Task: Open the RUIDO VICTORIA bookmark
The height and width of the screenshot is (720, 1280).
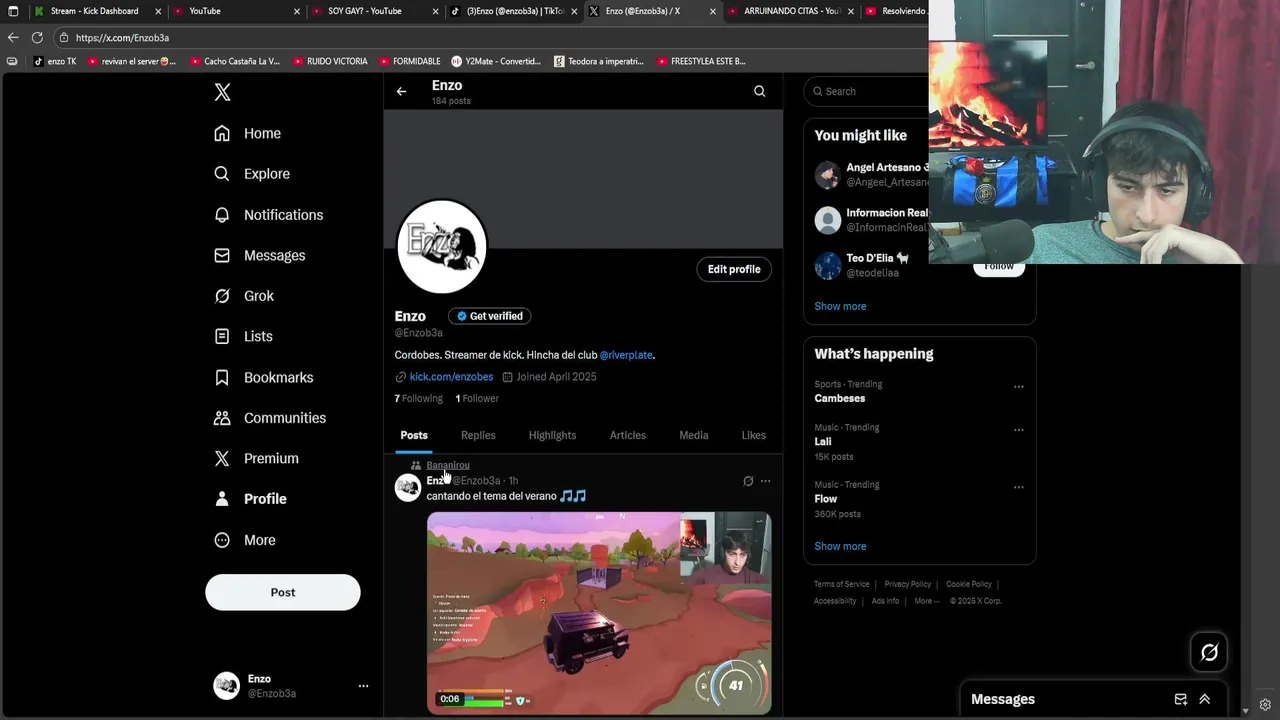Action: 330,61
